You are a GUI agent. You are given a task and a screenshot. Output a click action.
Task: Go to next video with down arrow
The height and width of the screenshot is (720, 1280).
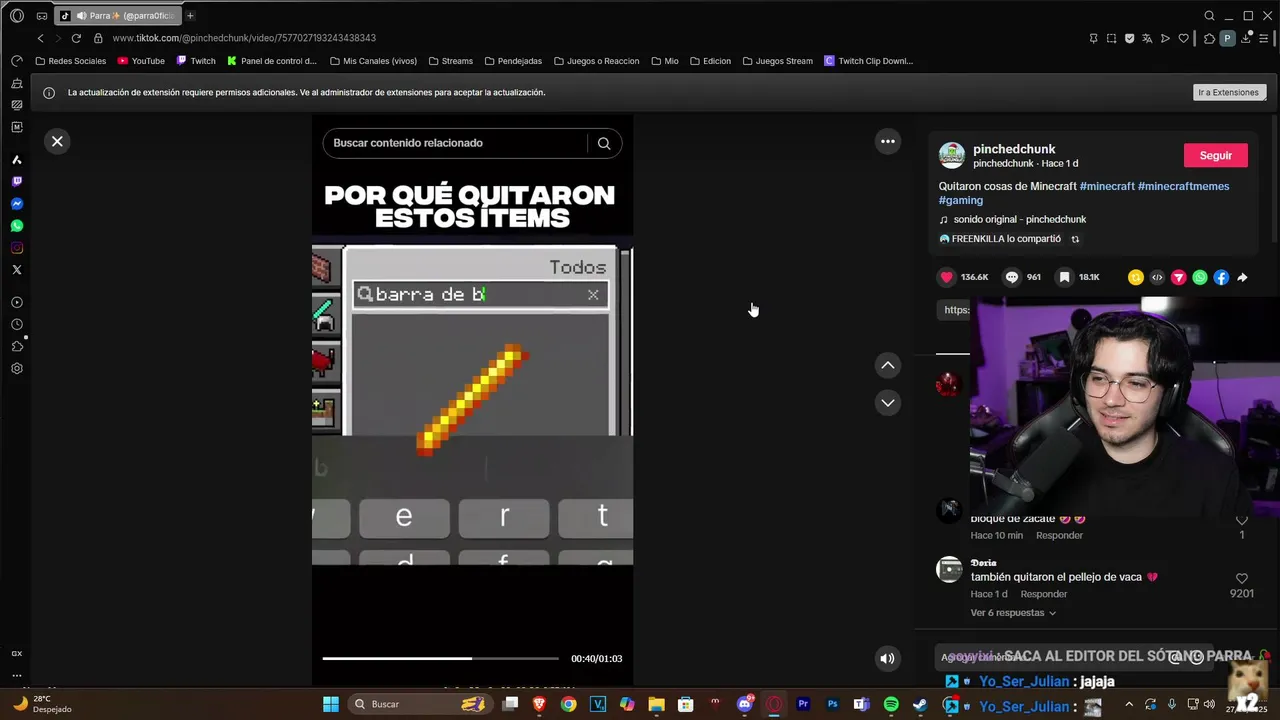[887, 403]
